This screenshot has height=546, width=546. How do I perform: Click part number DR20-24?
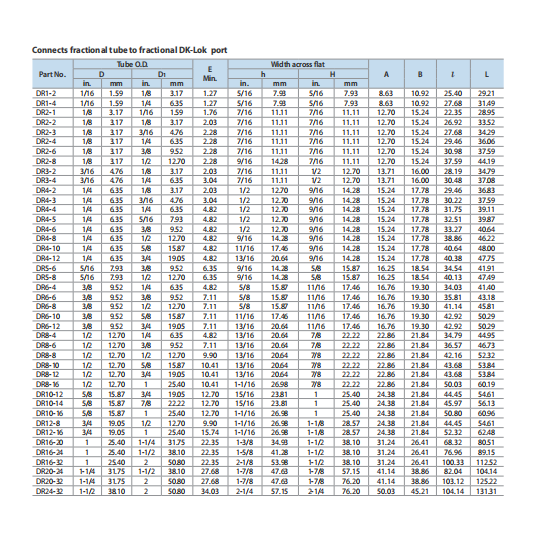pyautogui.click(x=50, y=471)
